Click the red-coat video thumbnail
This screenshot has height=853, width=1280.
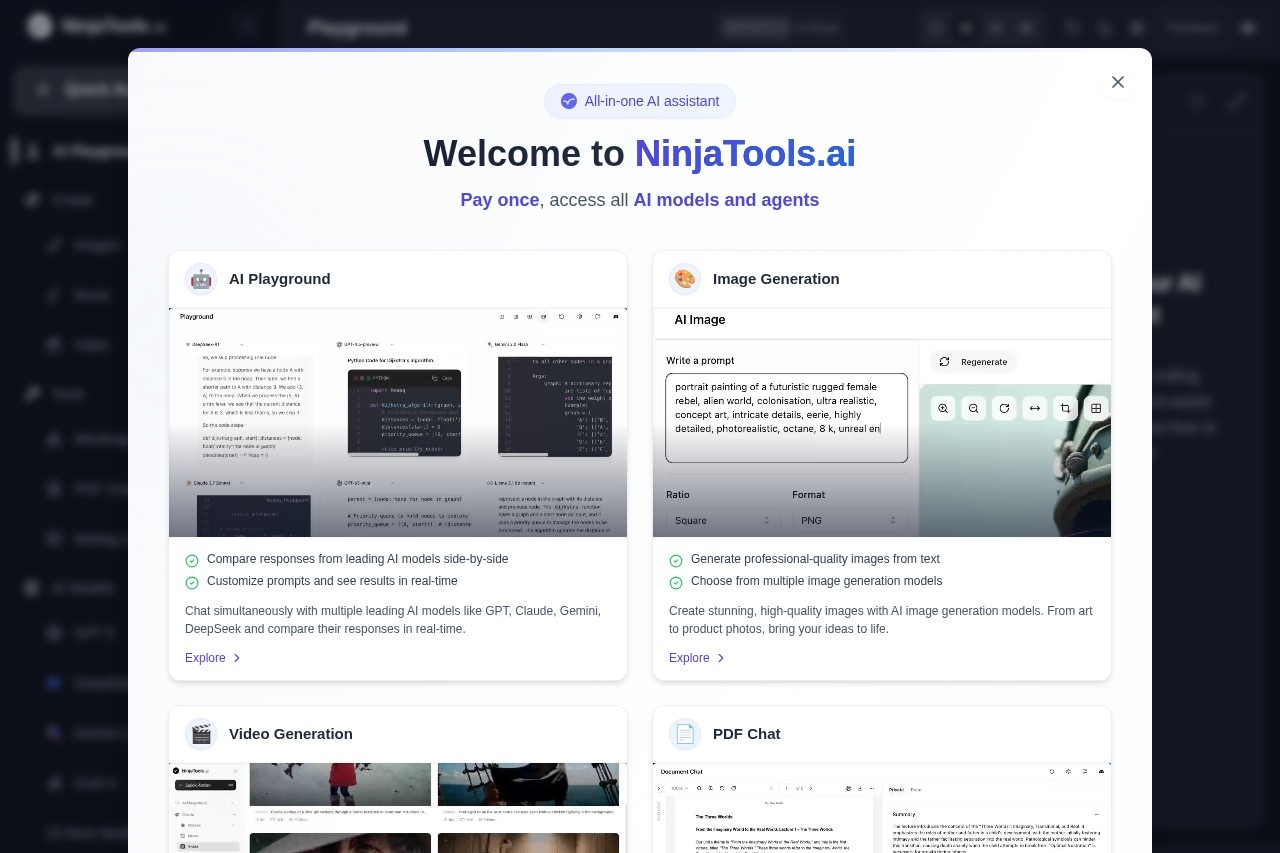[340, 784]
